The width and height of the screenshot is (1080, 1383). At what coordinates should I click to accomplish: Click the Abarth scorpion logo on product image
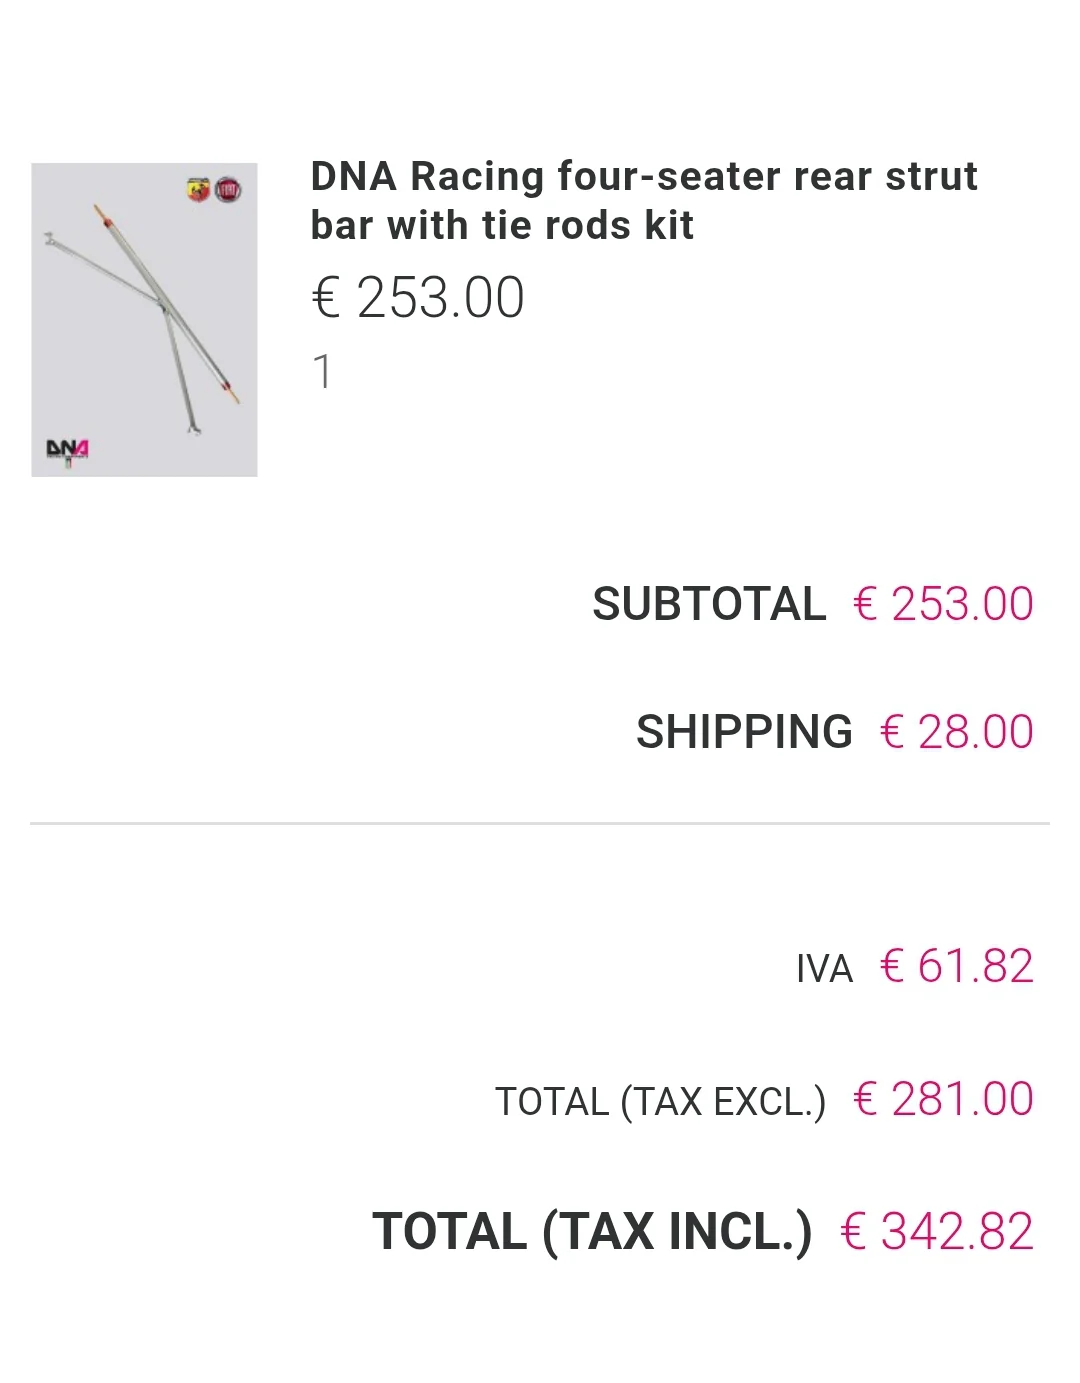coord(198,189)
